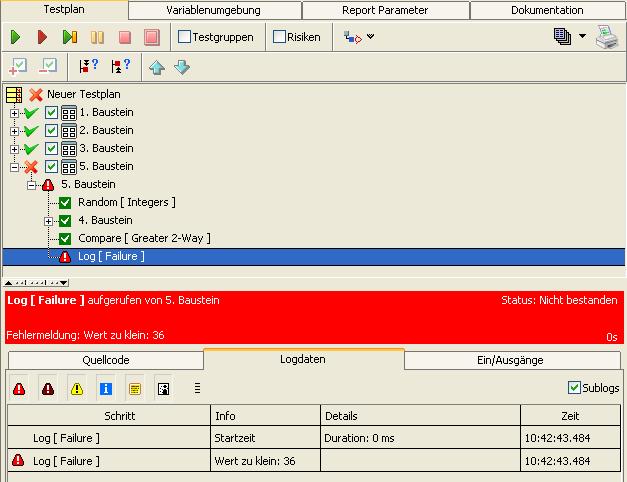Image resolution: width=627 pixels, height=482 pixels.
Task: Enable the Risiken checkbox
Action: click(x=280, y=37)
